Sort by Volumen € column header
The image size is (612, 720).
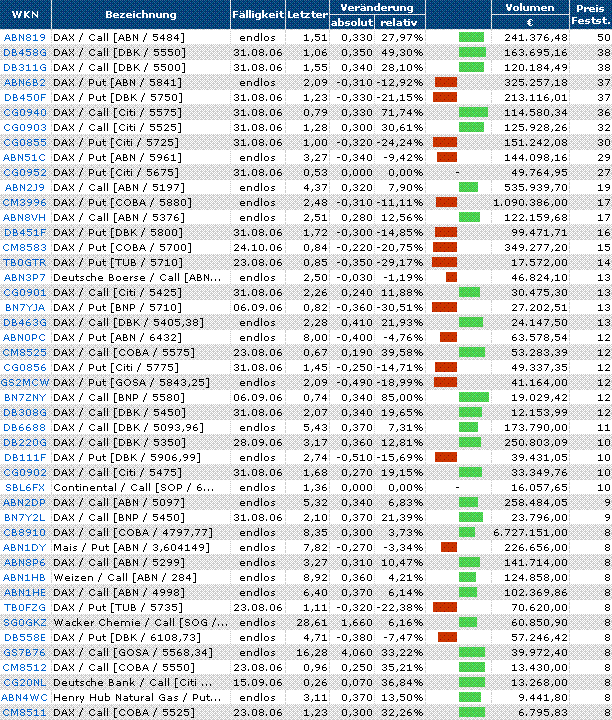pyautogui.click(x=530, y=15)
